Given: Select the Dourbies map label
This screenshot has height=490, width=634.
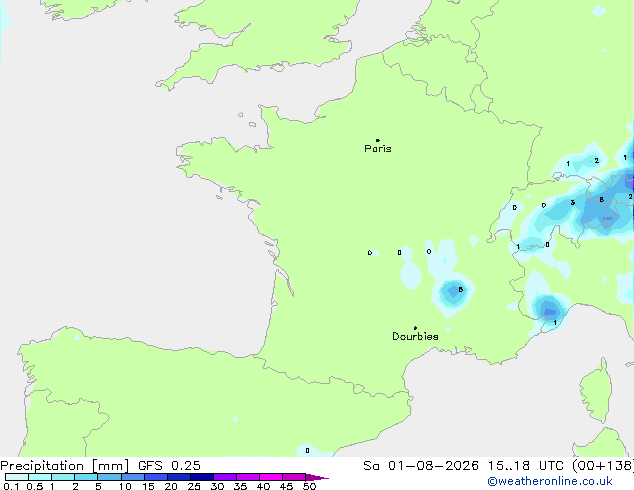Looking at the screenshot, I should click(x=415, y=336).
